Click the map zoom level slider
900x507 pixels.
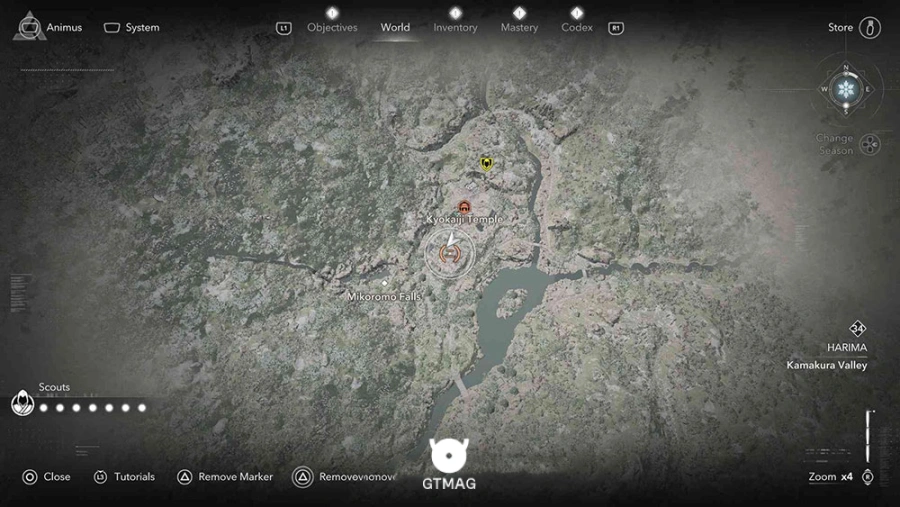[x=869, y=436]
